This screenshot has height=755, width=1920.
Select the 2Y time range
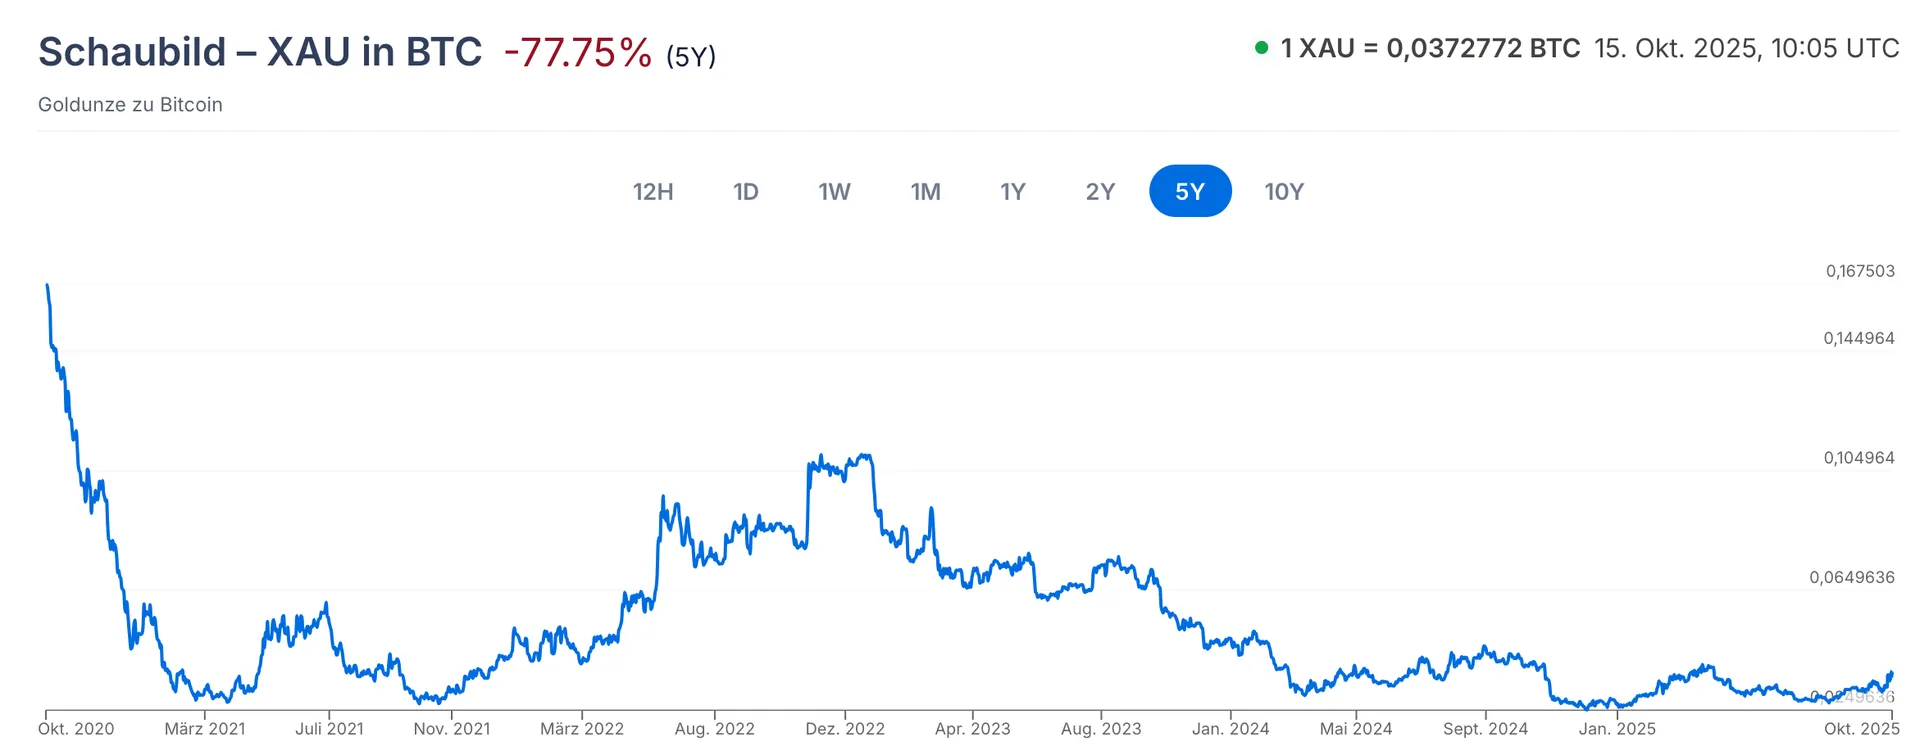coord(1100,191)
